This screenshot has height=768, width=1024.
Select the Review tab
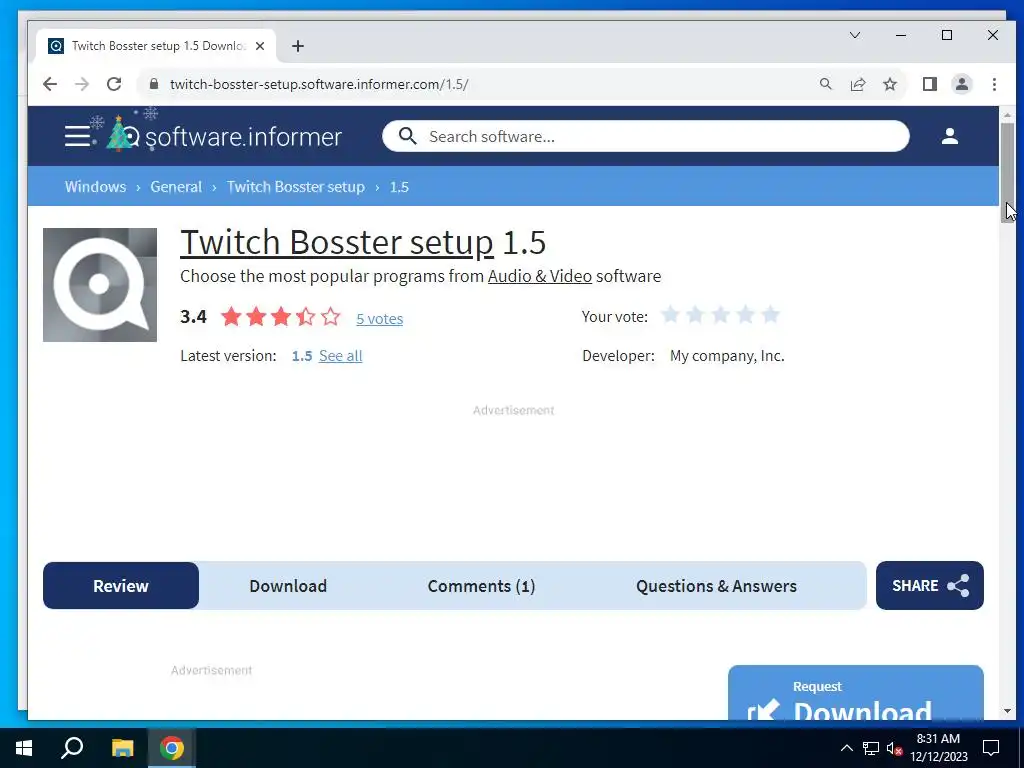click(121, 586)
